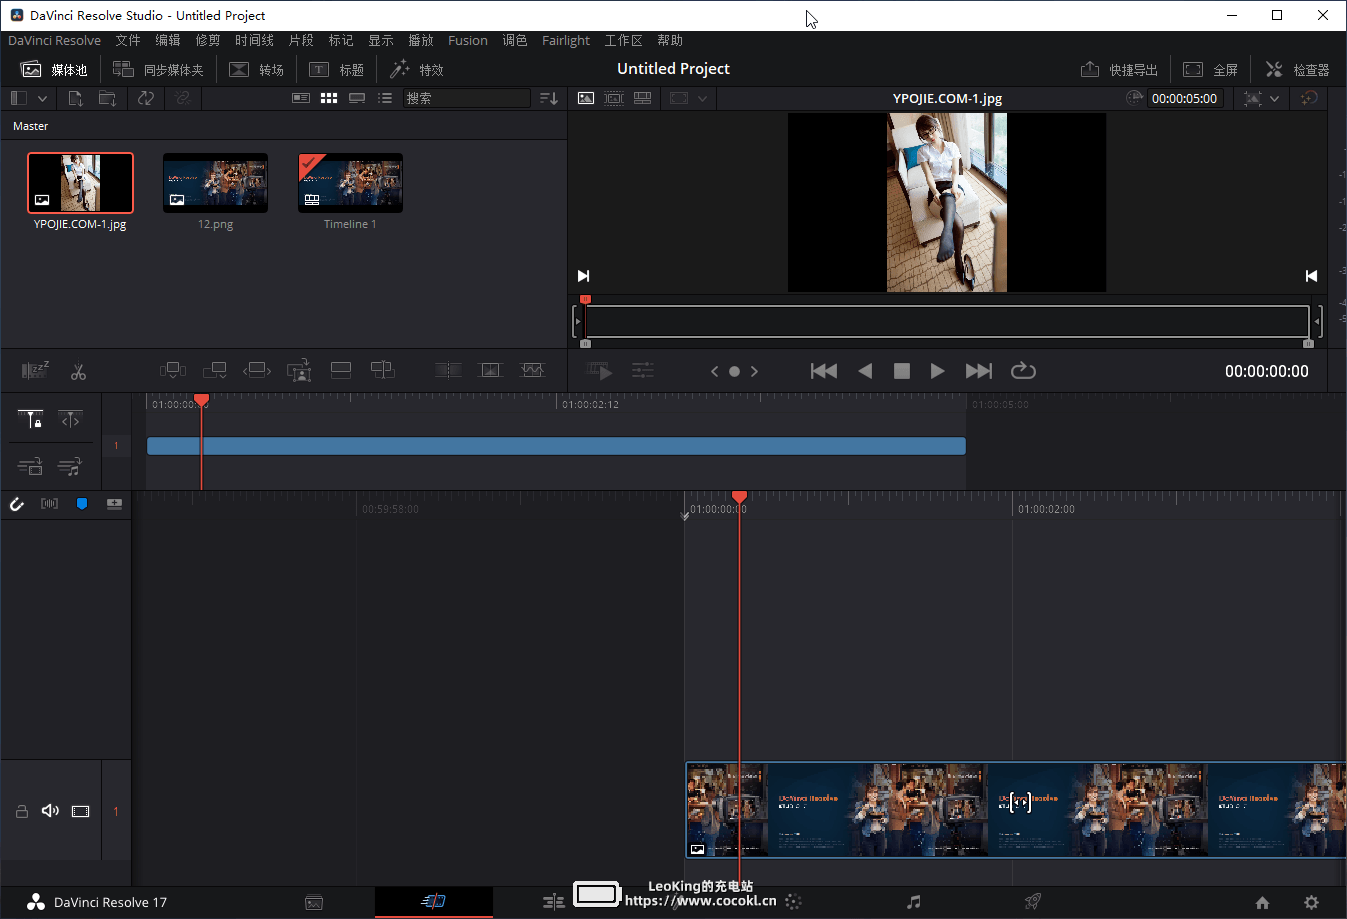This screenshot has width=1347, height=919.
Task: Click the Append to end icon
Action: pos(215,371)
